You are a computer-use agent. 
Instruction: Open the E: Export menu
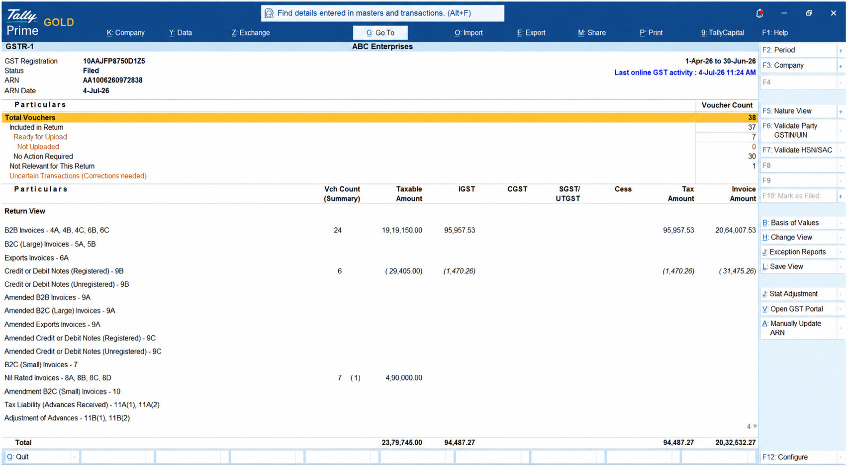(531, 32)
